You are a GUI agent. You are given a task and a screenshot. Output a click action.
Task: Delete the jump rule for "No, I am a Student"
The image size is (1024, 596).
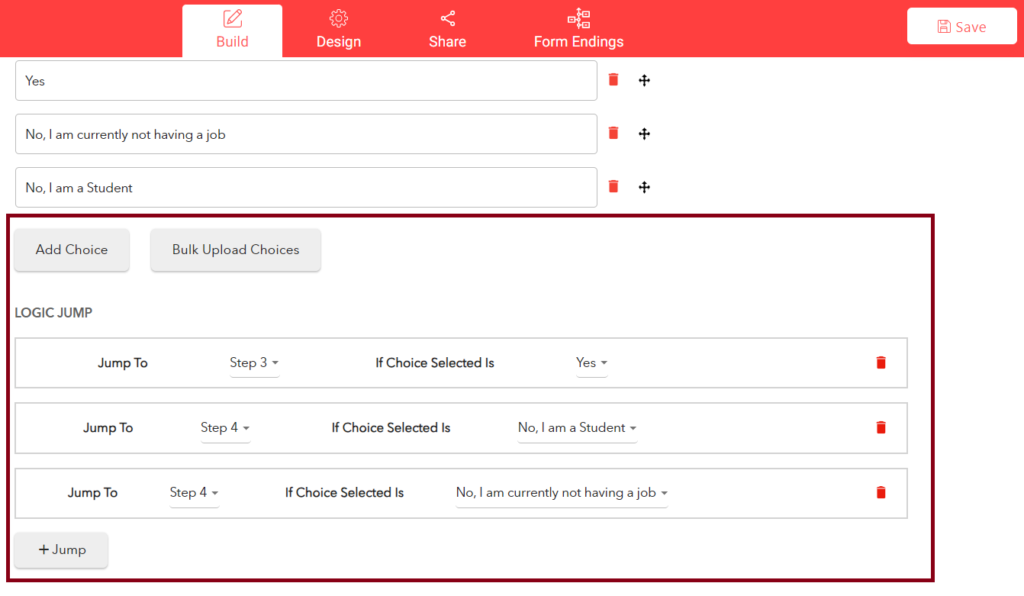click(880, 427)
